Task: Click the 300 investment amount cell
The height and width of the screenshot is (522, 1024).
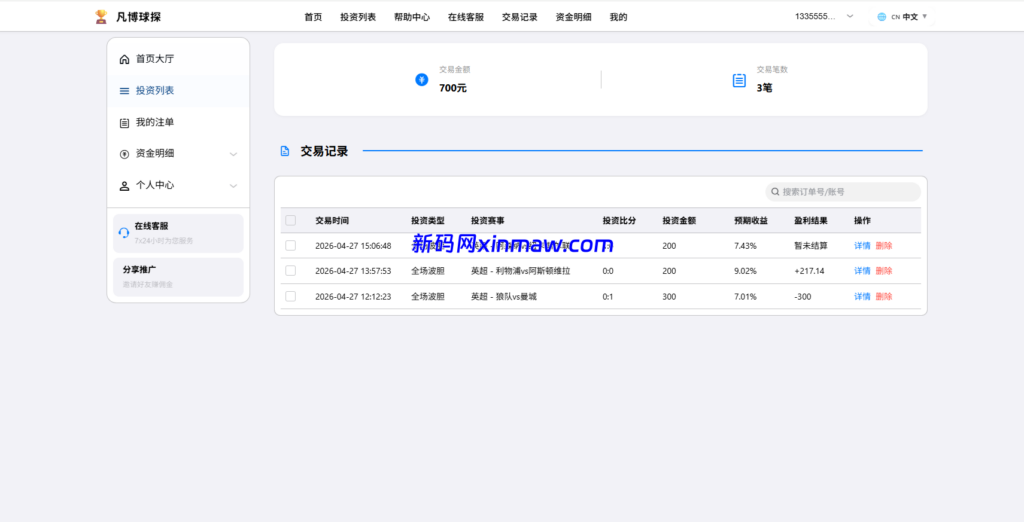Action: 669,297
